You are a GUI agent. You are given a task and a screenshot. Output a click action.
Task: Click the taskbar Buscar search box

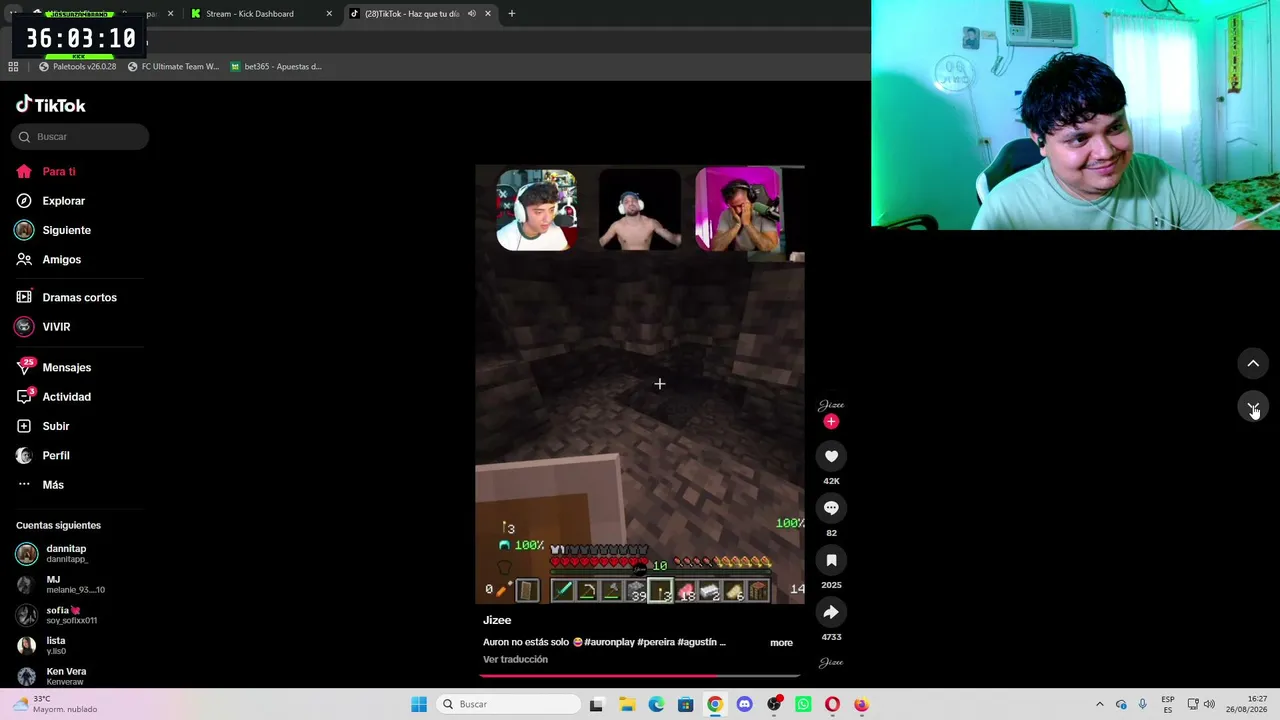click(508, 705)
